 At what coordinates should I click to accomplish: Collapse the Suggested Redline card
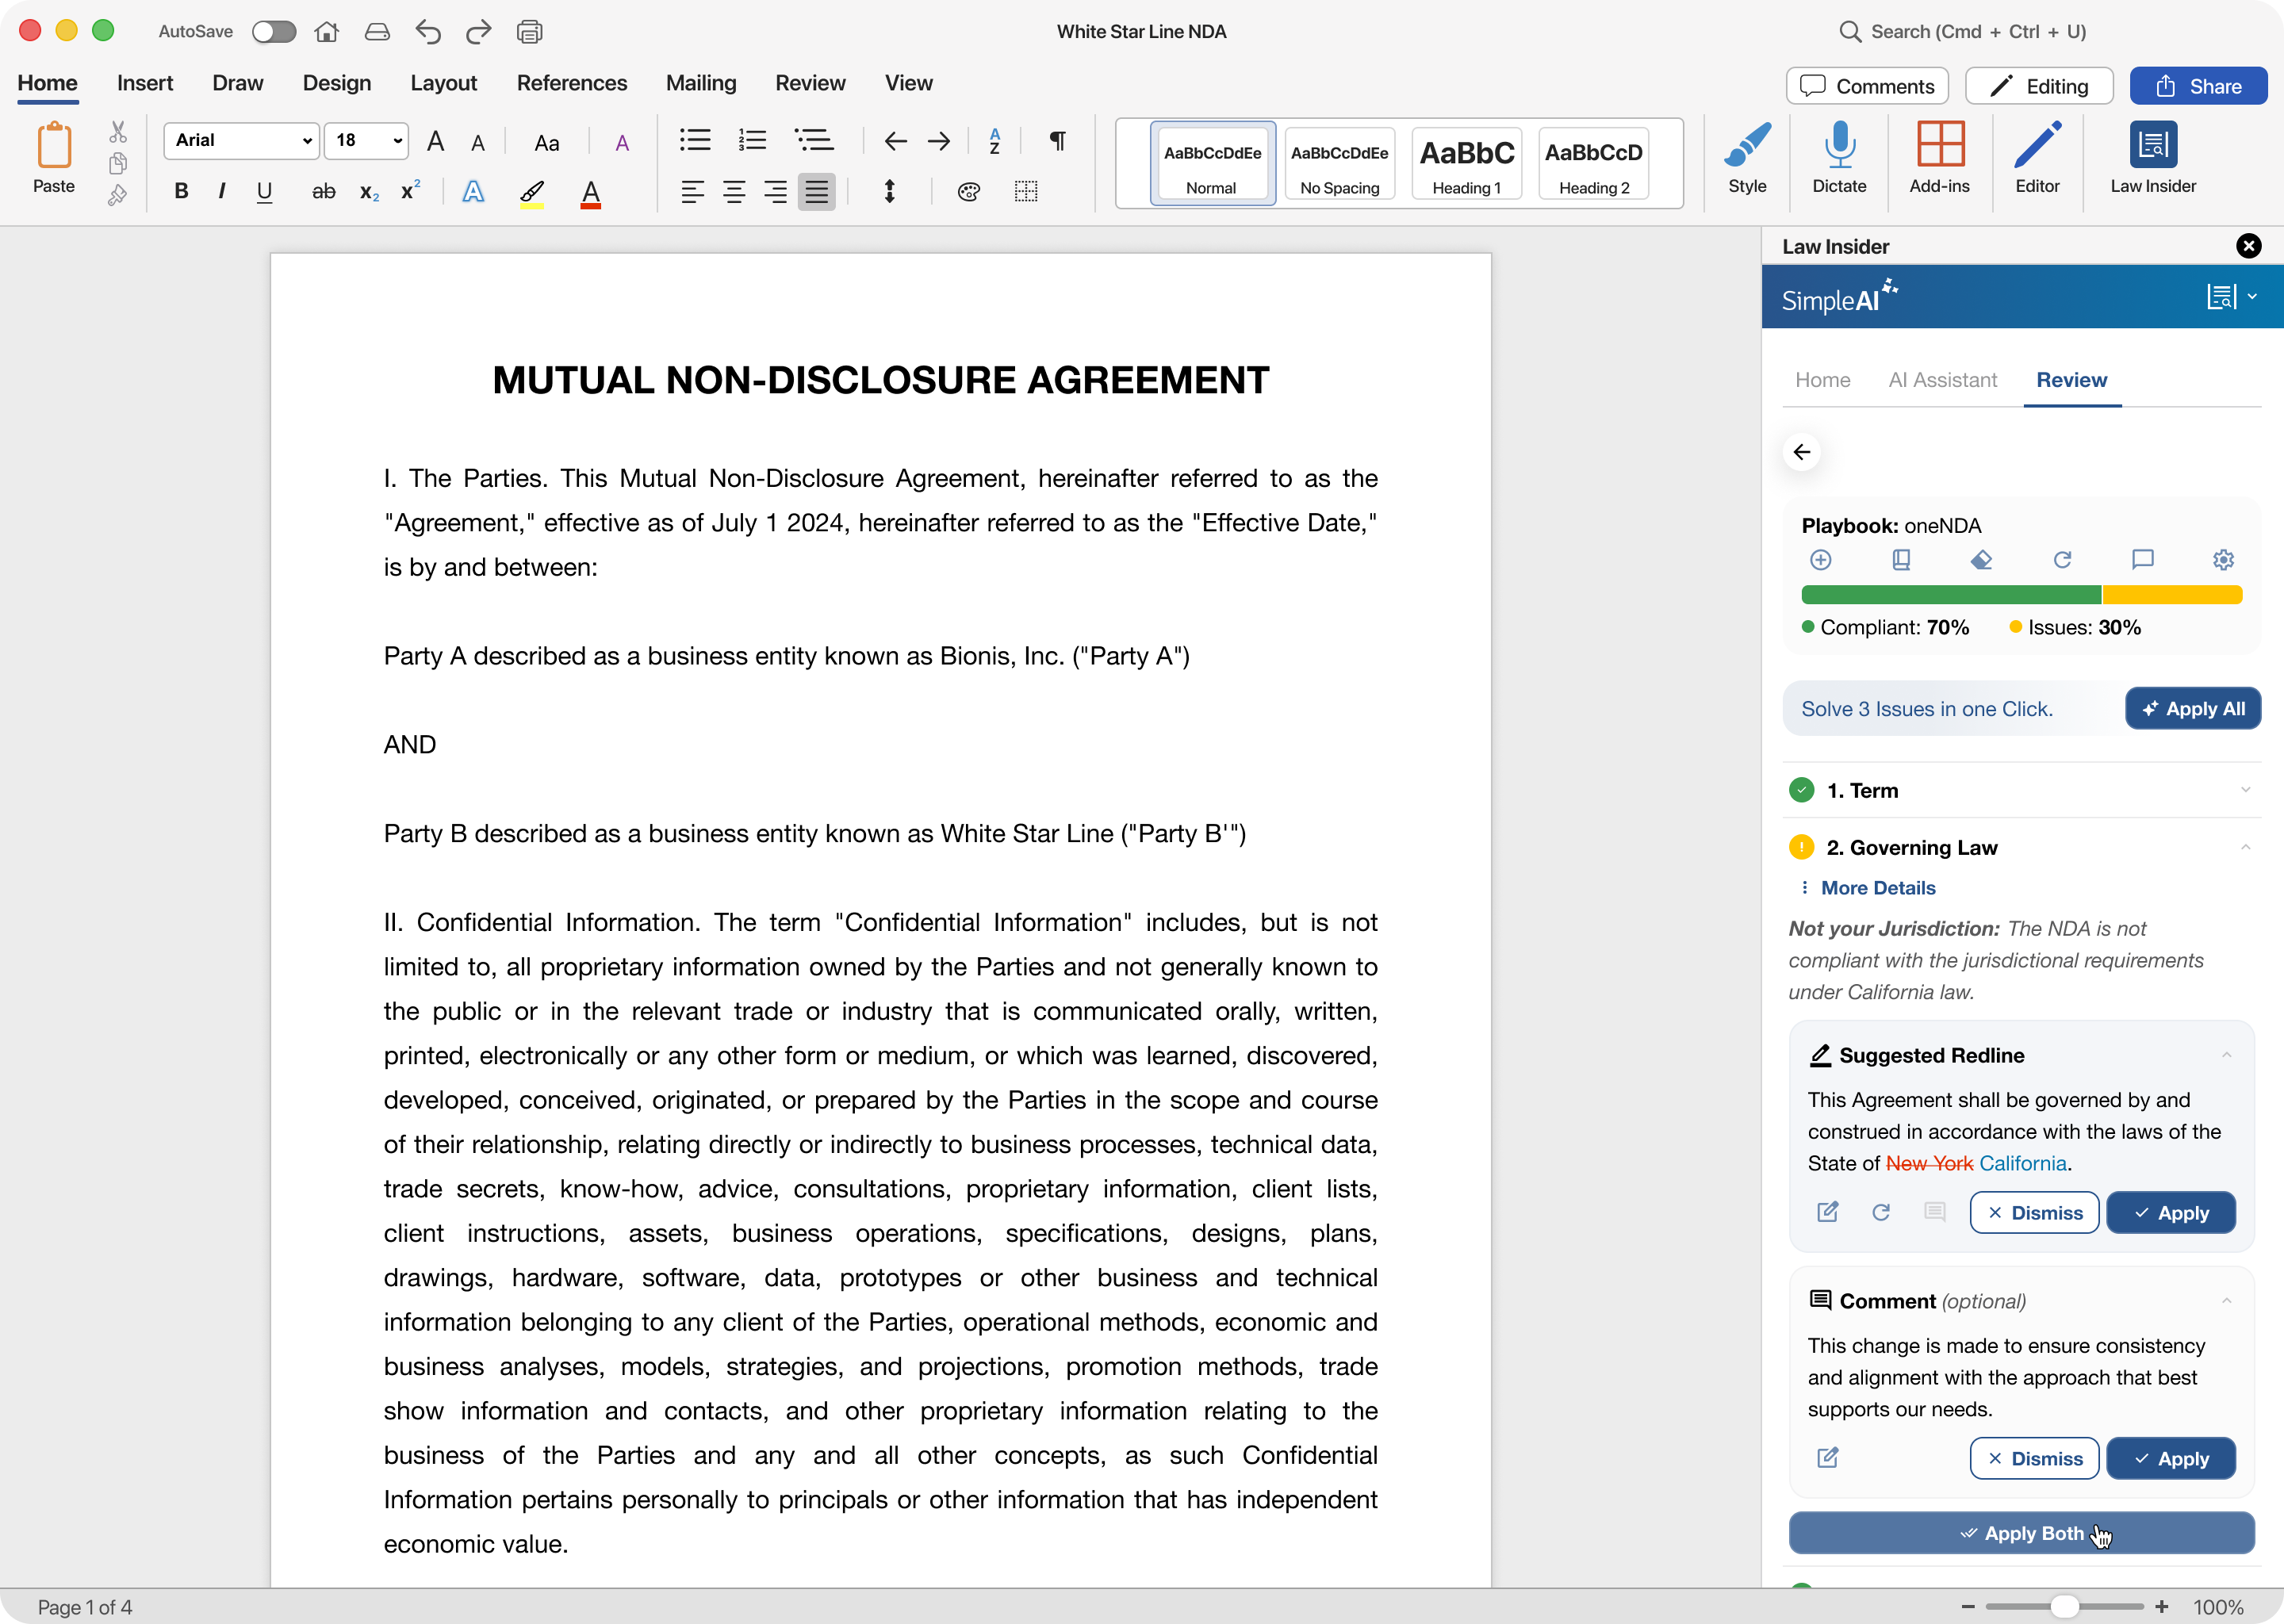(x=2226, y=1055)
